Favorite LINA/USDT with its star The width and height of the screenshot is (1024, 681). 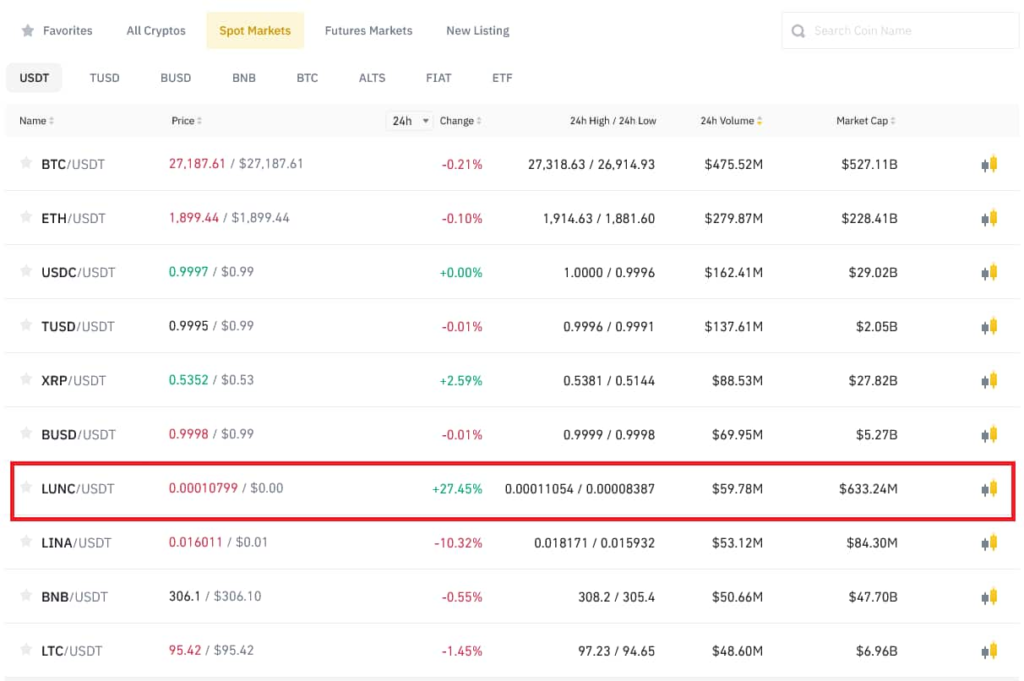point(26,541)
